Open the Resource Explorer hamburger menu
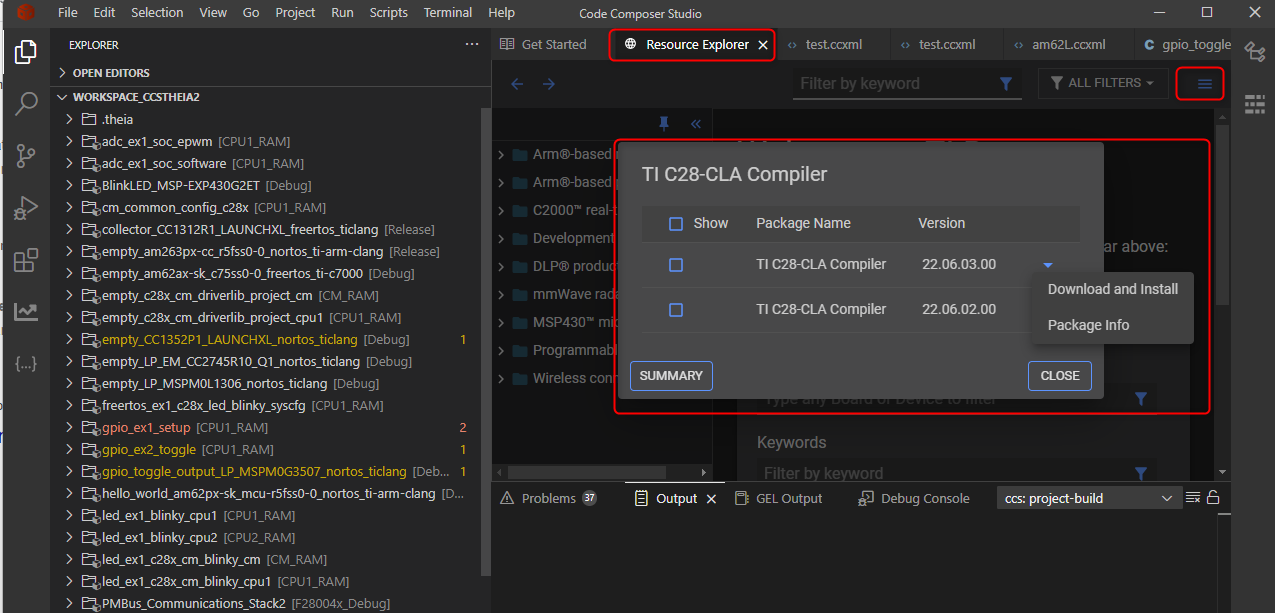Viewport: 1275px width, 613px height. click(x=1204, y=84)
